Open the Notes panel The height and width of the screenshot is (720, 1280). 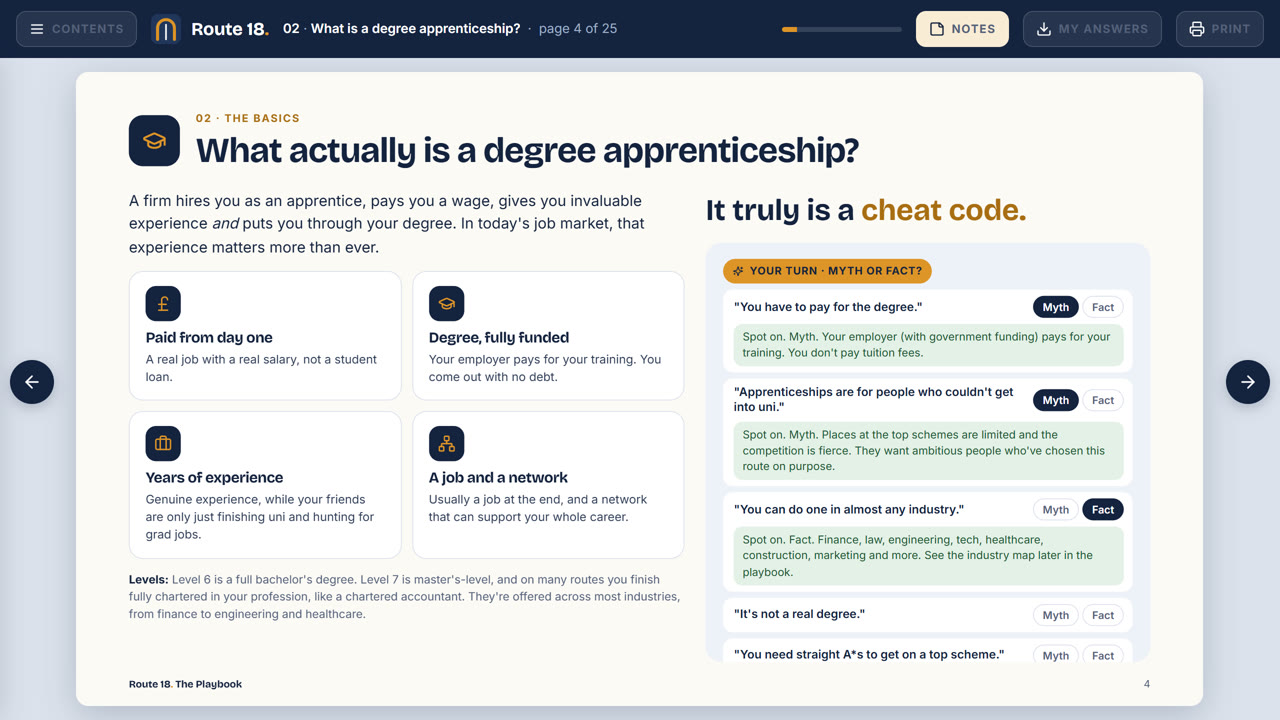[x=962, y=29]
